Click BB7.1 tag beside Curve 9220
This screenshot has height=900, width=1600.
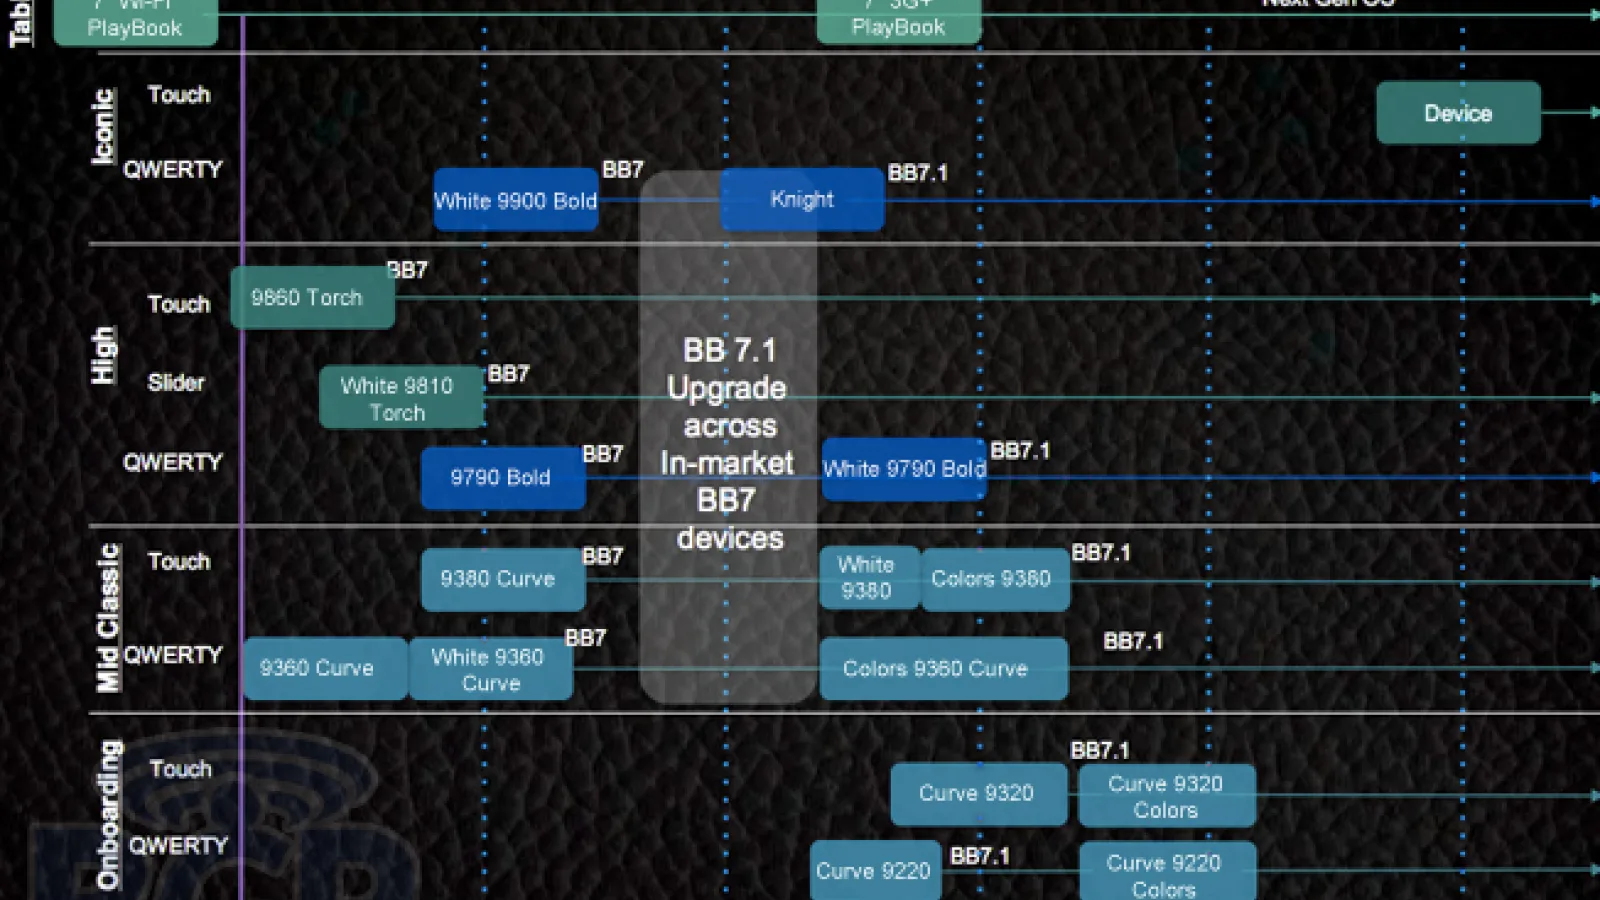[980, 856]
